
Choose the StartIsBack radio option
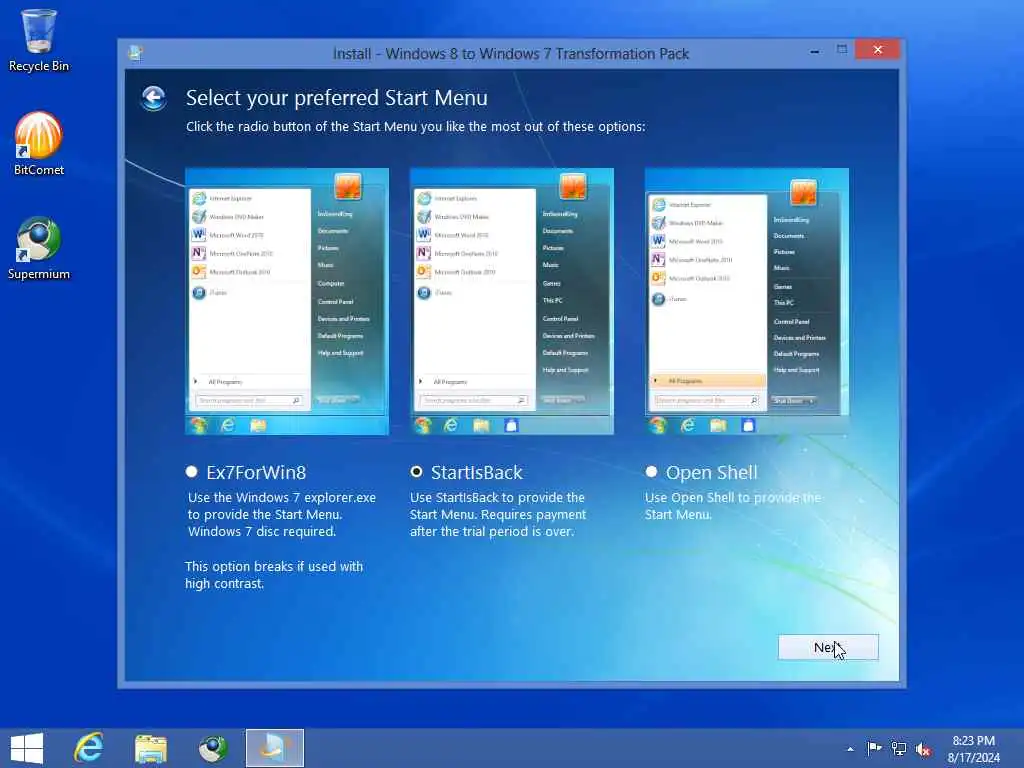coord(416,472)
